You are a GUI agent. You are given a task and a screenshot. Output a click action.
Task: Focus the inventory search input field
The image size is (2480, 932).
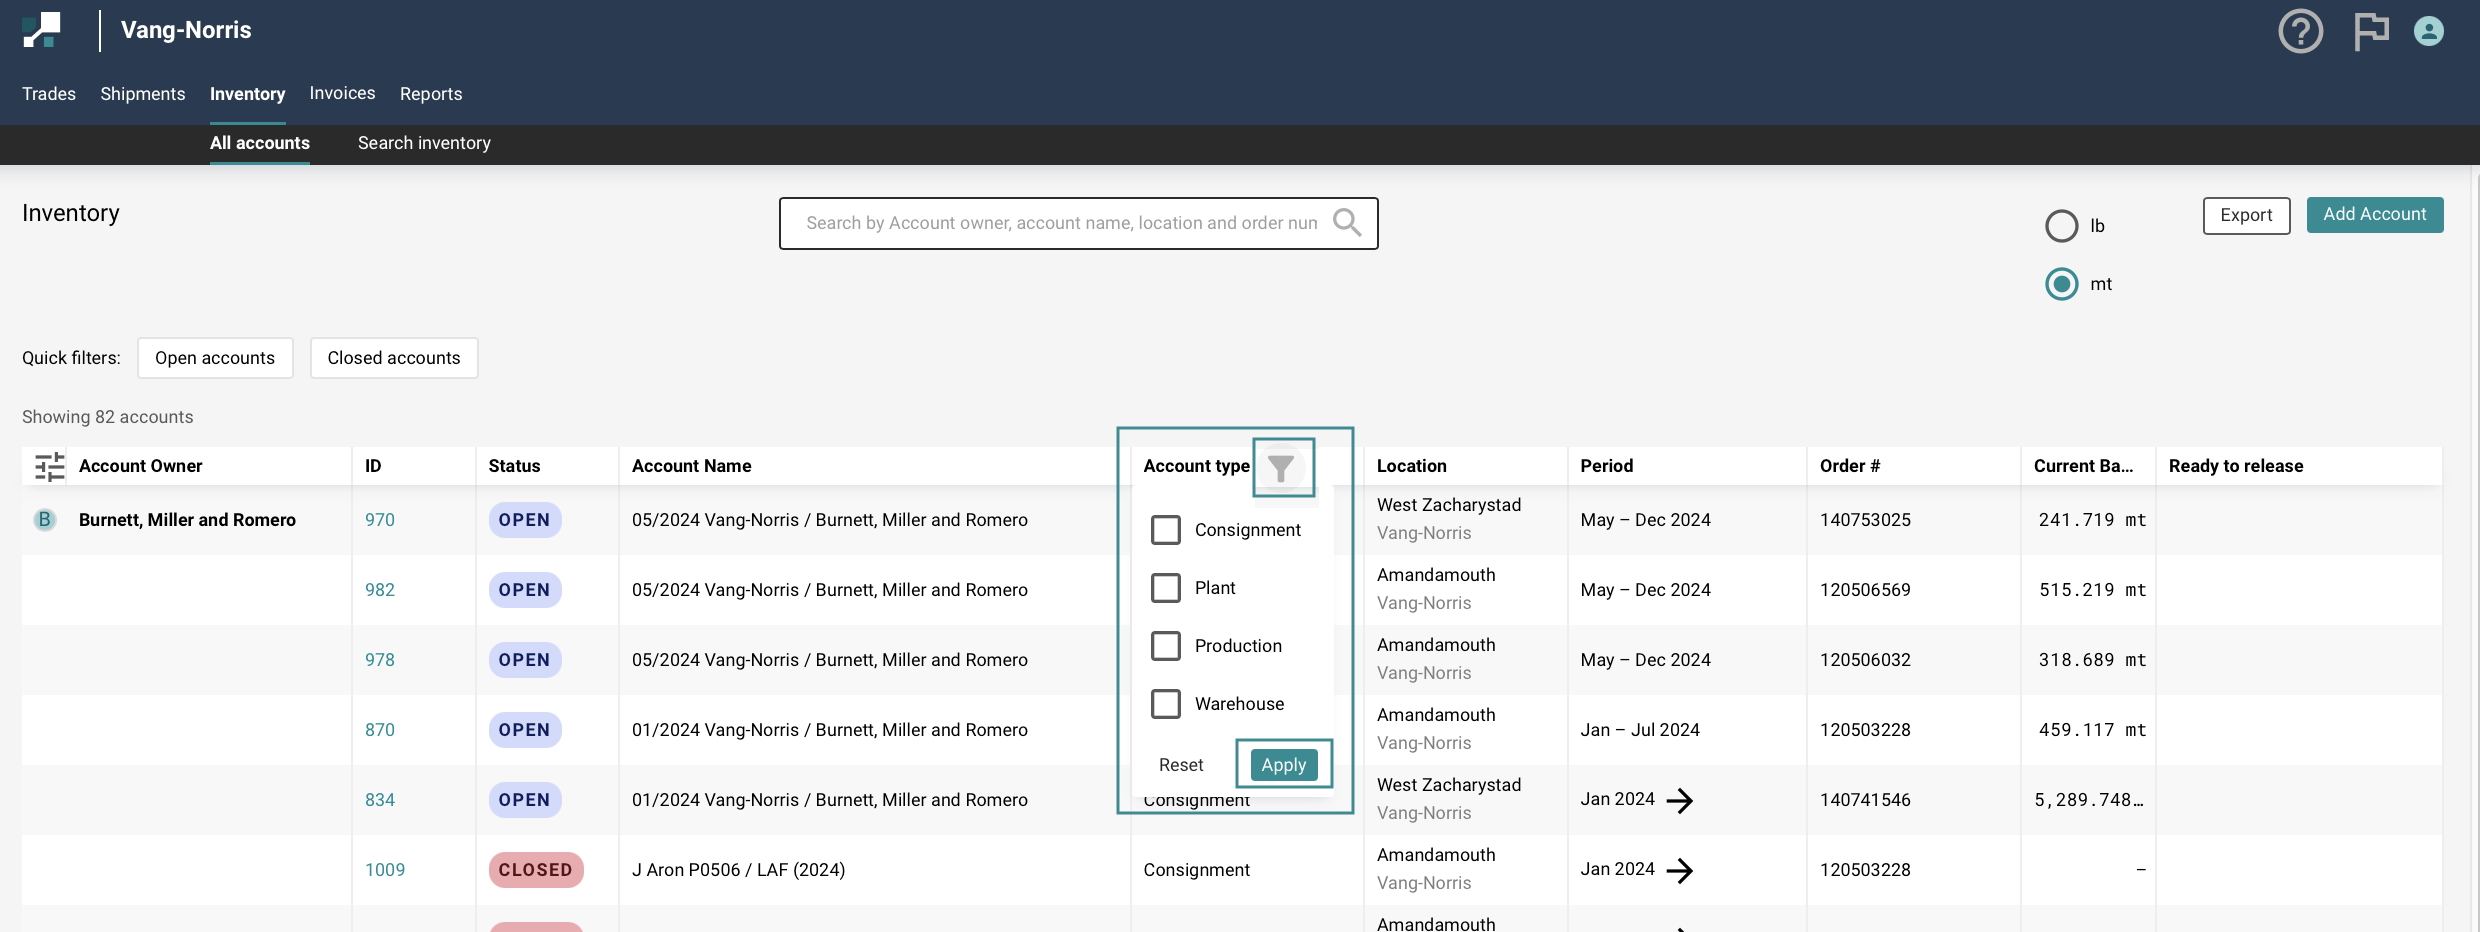1060,223
